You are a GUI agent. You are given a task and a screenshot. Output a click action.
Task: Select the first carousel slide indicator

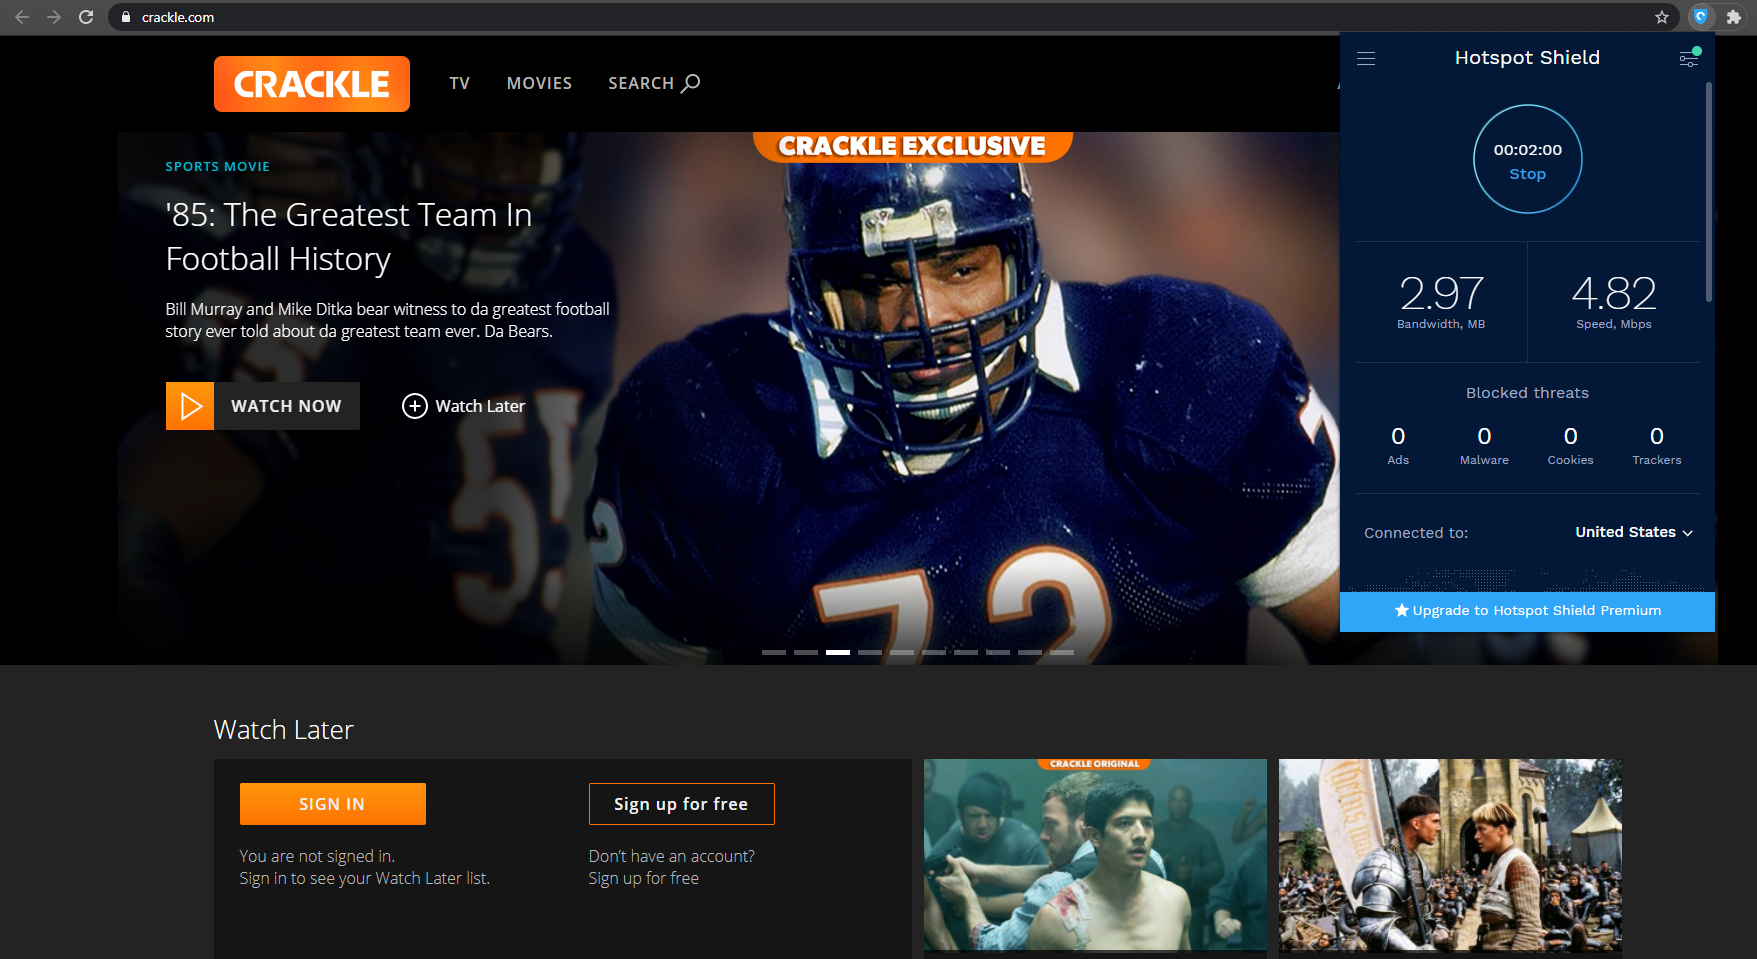click(773, 652)
